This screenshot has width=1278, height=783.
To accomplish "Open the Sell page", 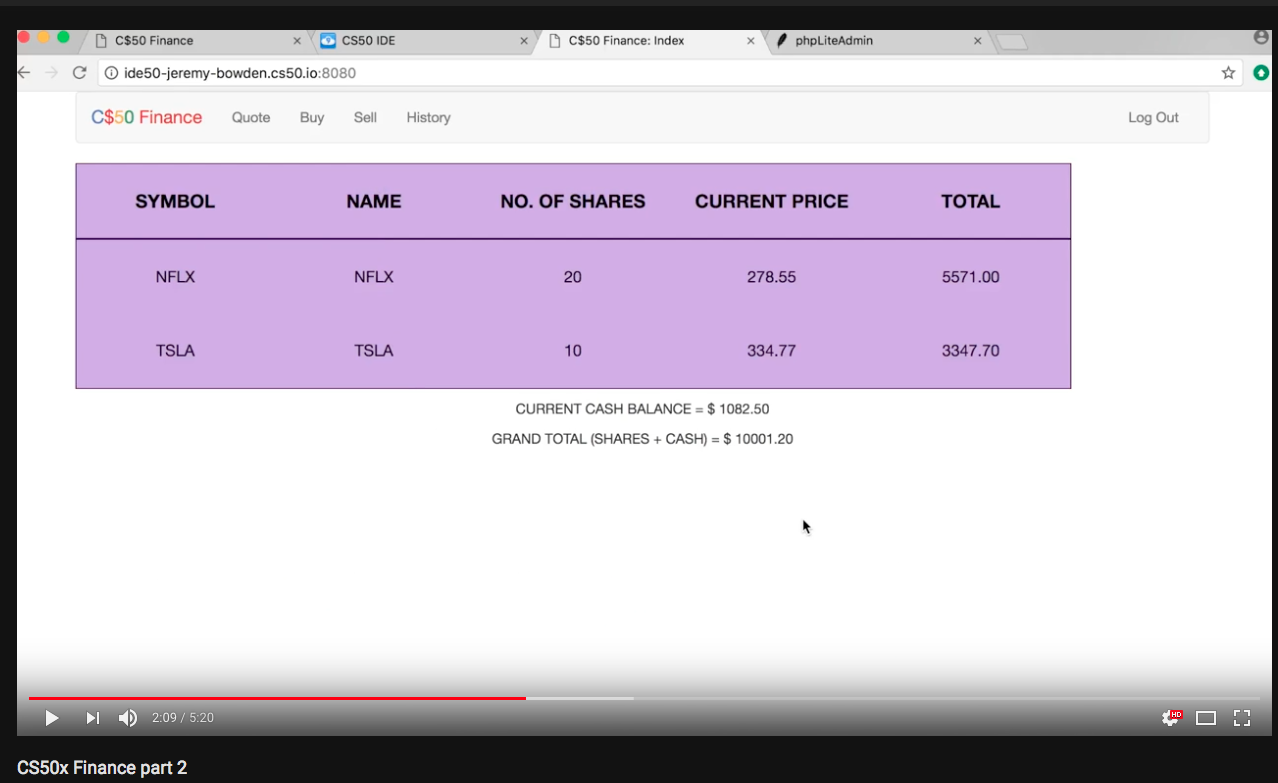I will 365,117.
